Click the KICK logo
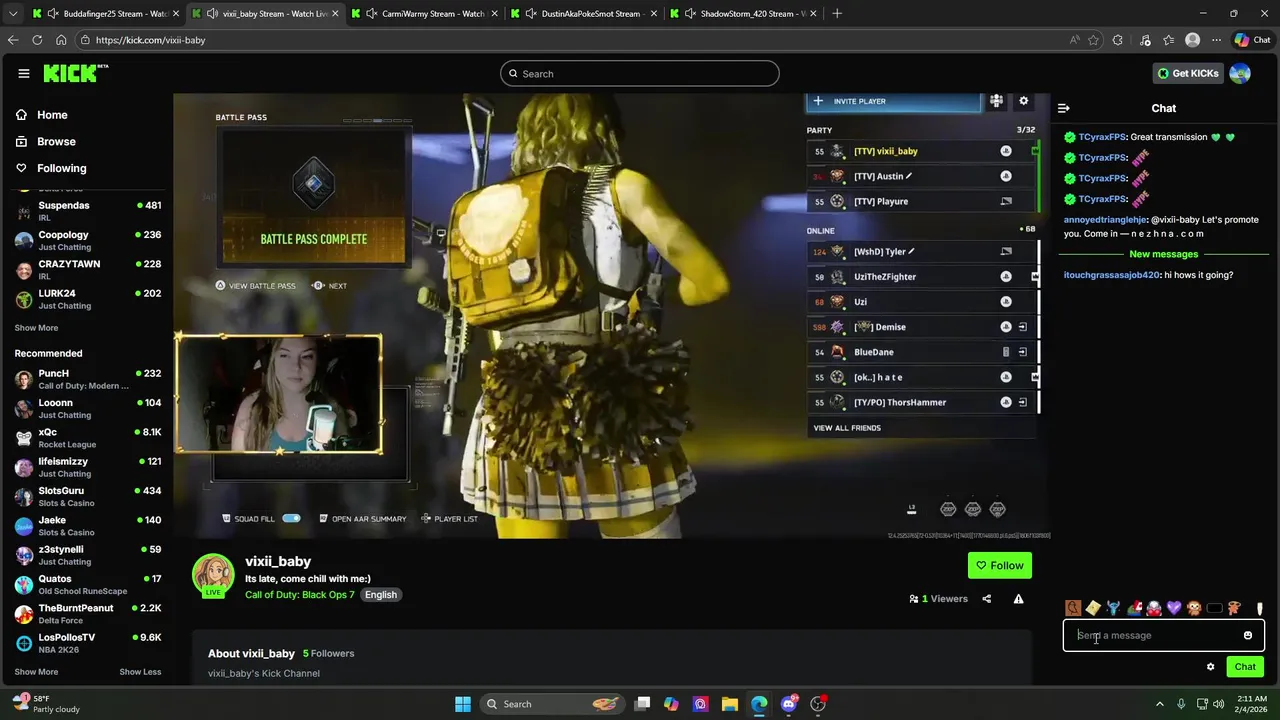The width and height of the screenshot is (1280, 720). [x=76, y=73]
